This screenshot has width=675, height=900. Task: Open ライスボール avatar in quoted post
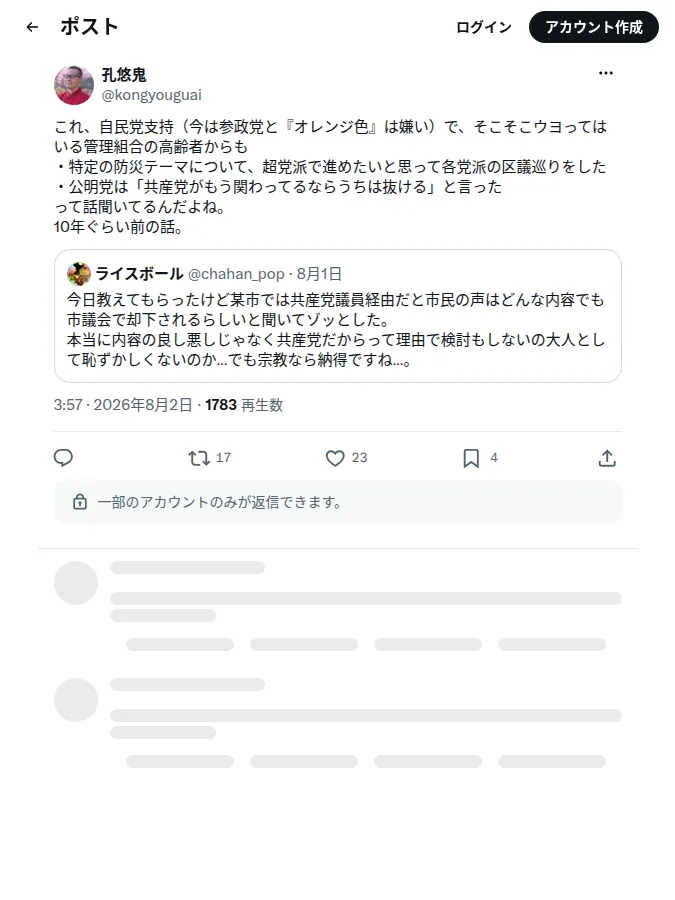[x=79, y=274]
